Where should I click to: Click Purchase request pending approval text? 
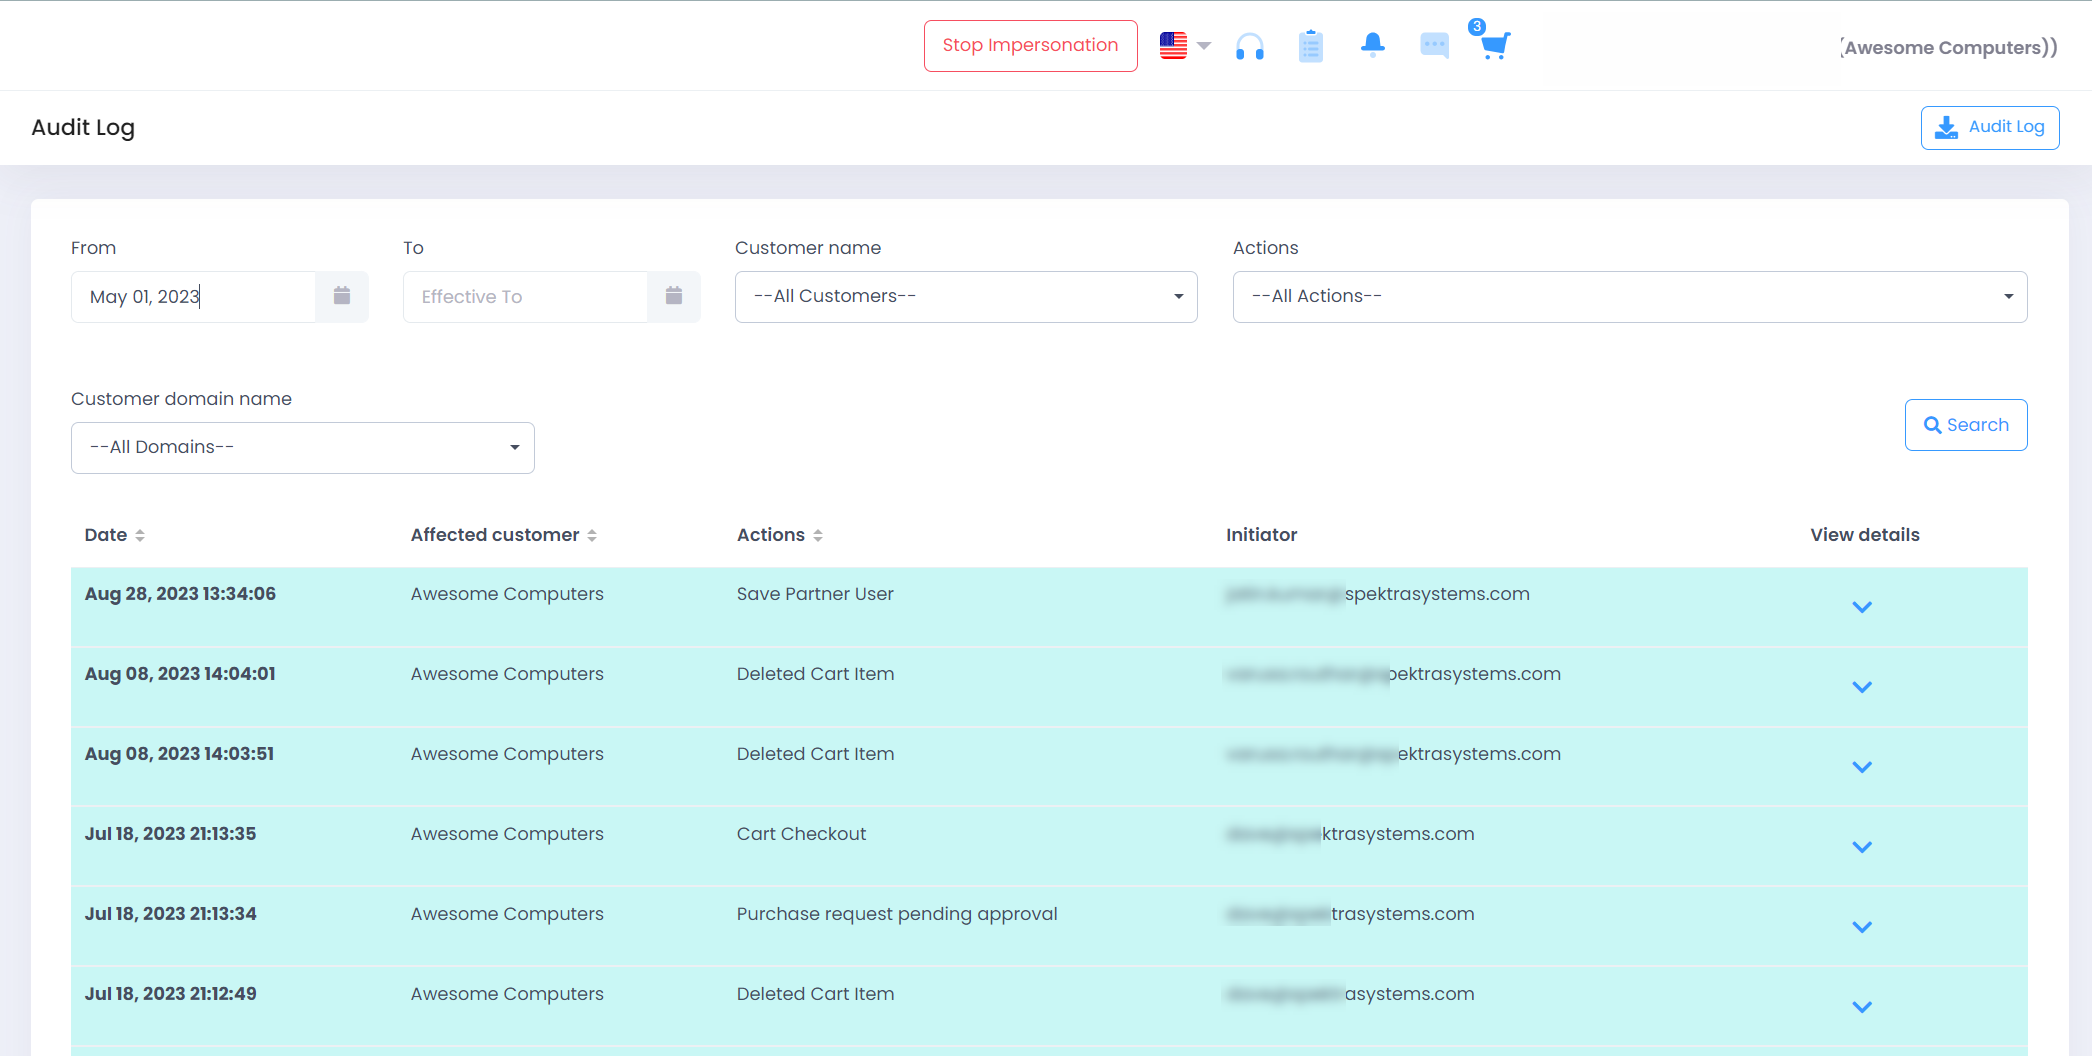click(897, 914)
